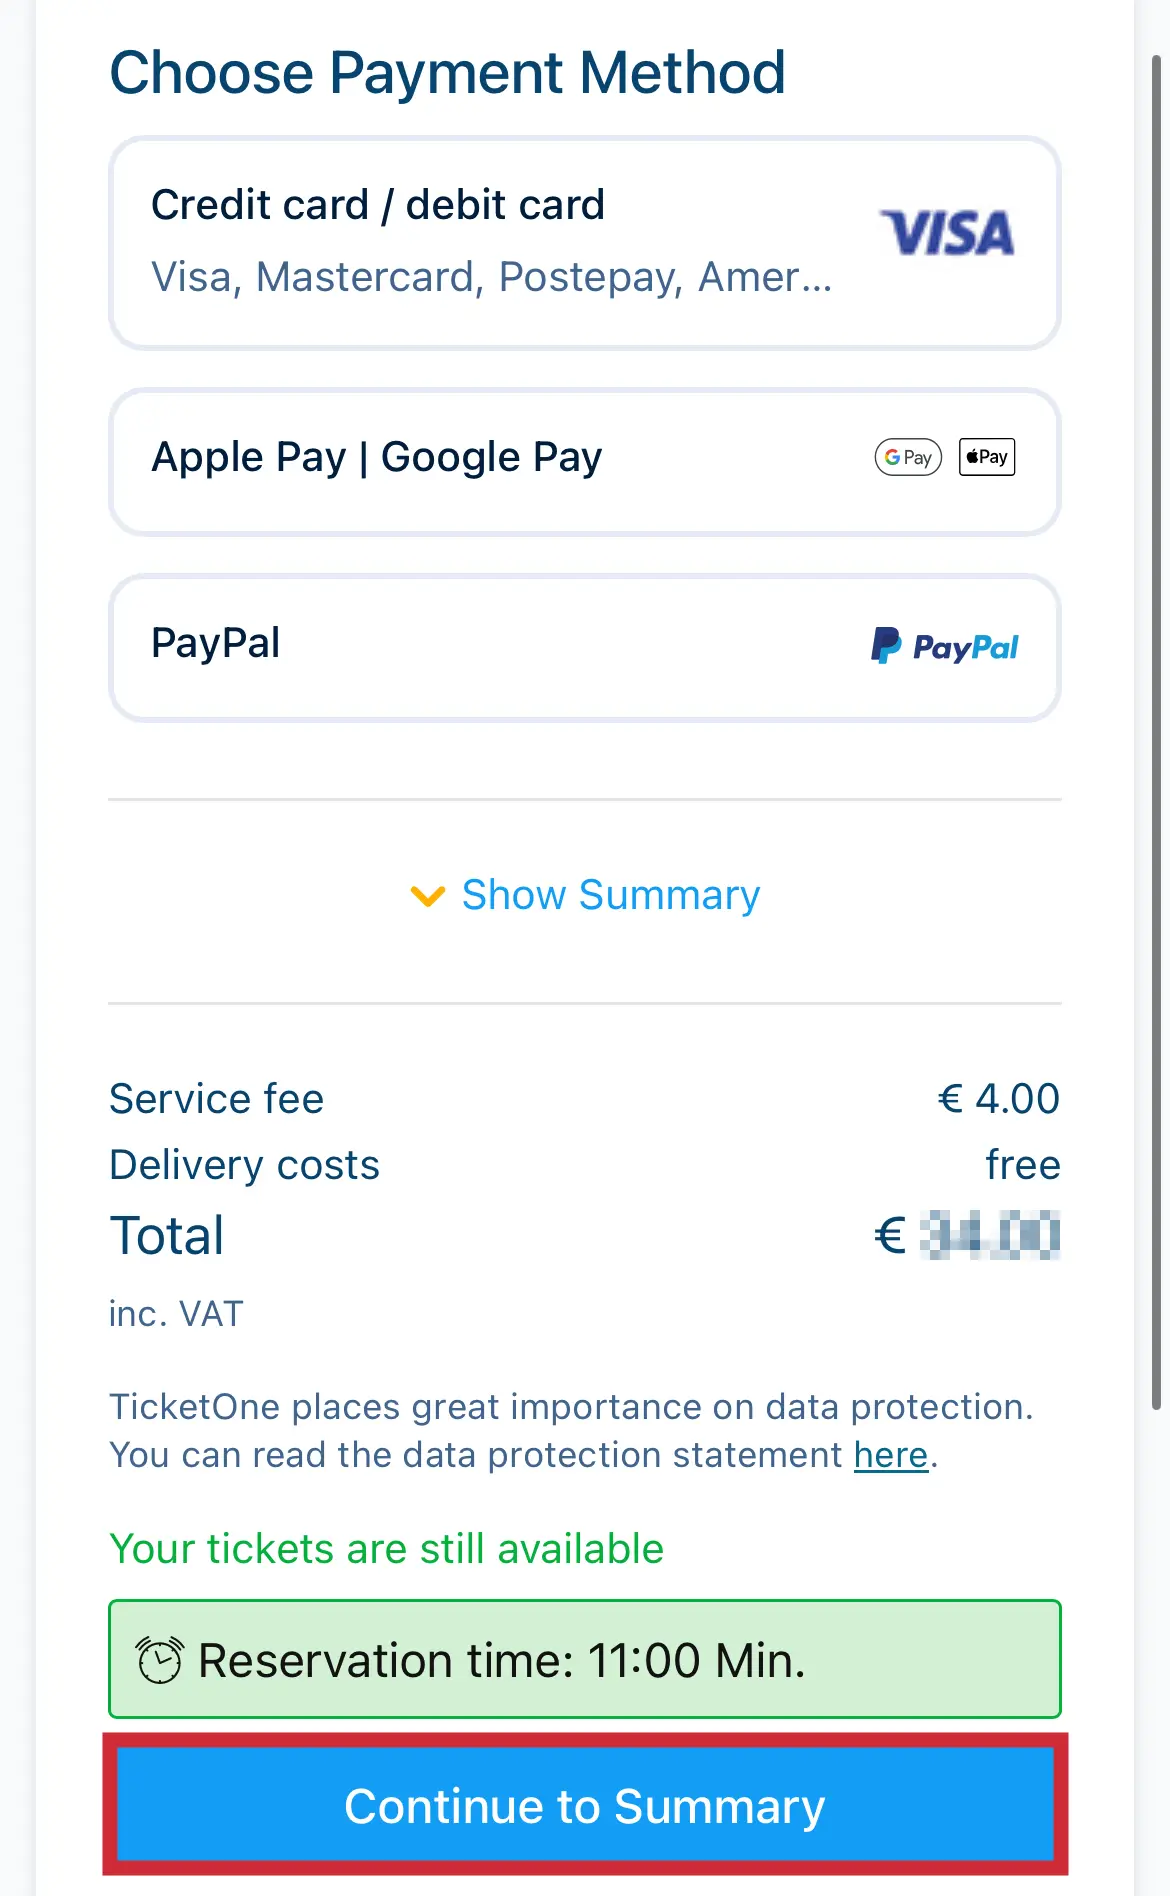Expand summary with the yellow chevron
Screen dimensions: 1170x1896
428,896
